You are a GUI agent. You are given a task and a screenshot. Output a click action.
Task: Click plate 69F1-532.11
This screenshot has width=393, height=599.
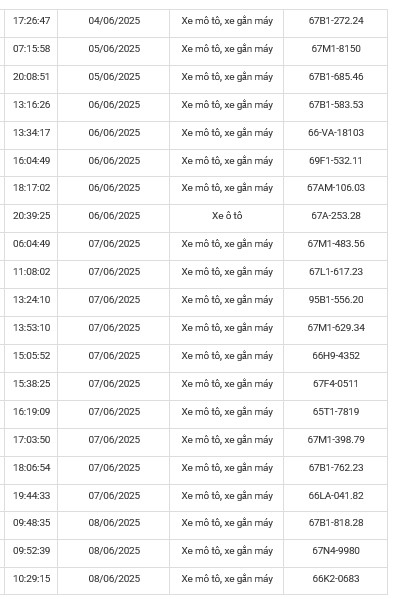click(x=336, y=160)
